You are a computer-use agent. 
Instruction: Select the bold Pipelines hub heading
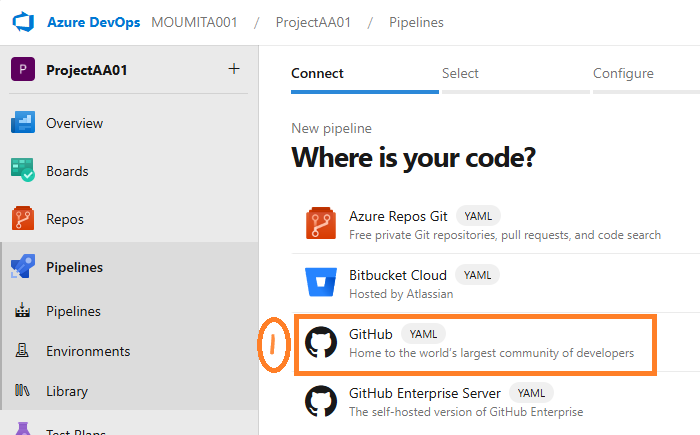pyautogui.click(x=75, y=268)
